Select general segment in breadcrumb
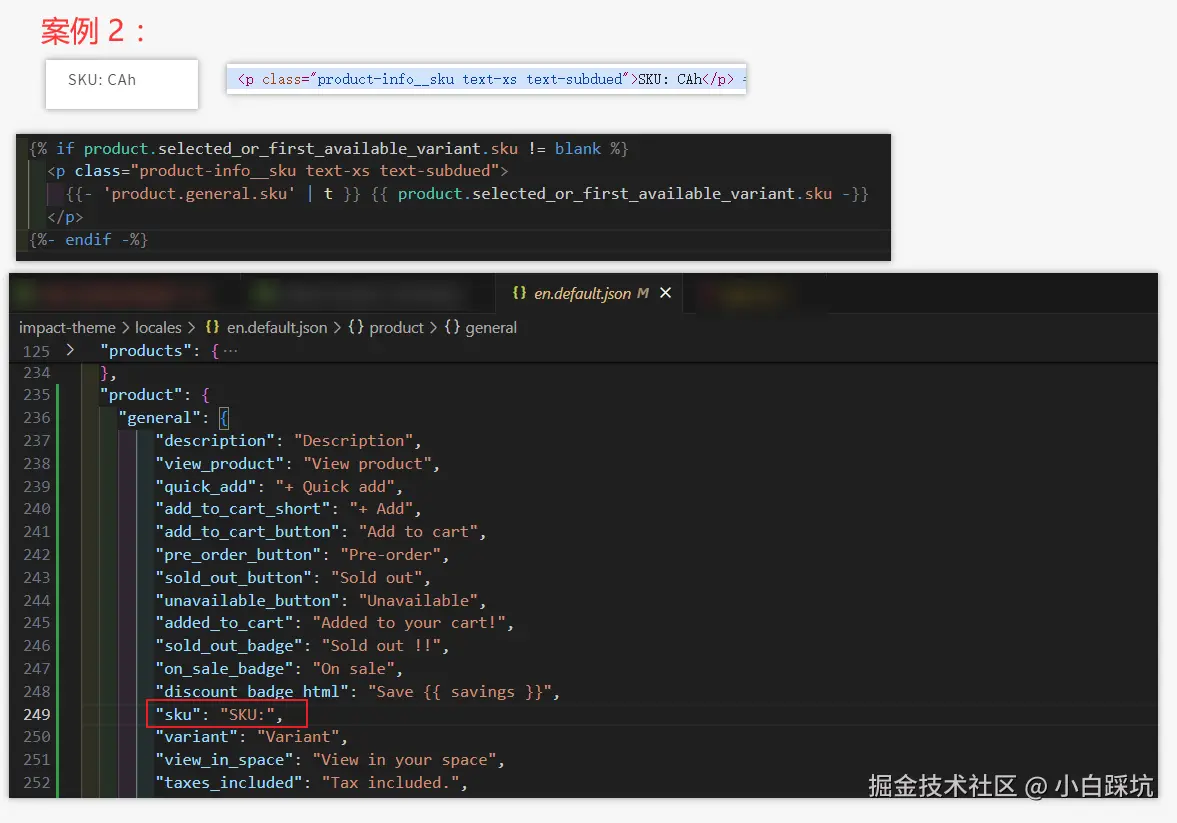 [x=491, y=327]
